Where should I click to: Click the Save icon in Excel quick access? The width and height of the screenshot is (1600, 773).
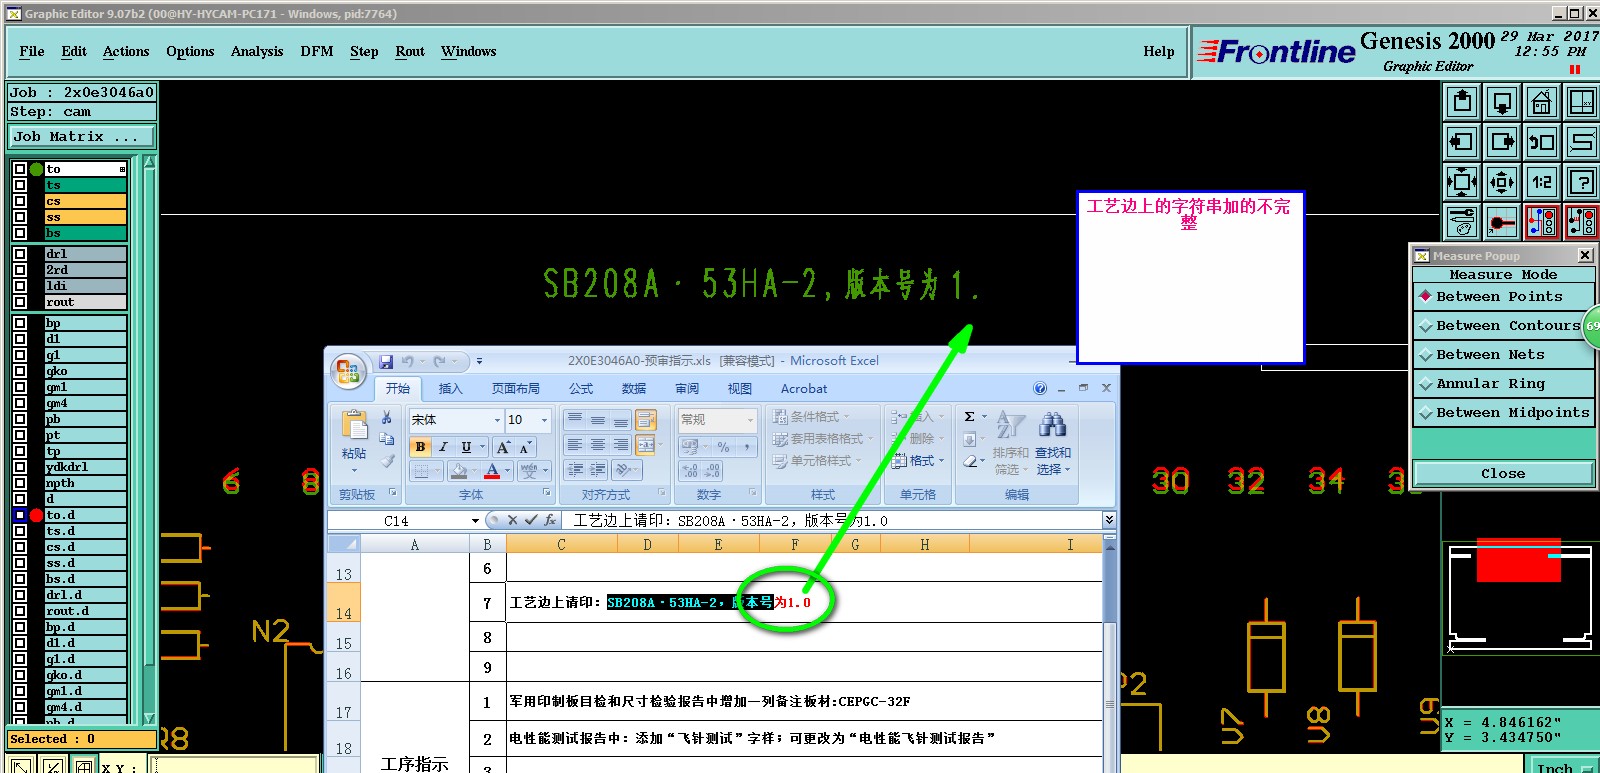386,362
